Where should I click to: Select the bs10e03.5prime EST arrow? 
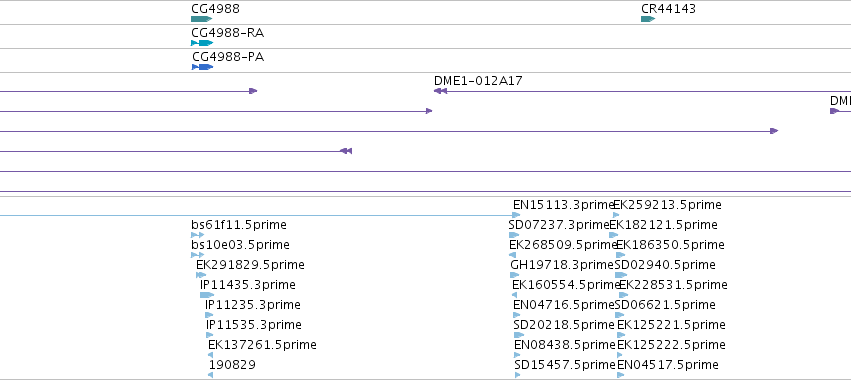click(198, 255)
